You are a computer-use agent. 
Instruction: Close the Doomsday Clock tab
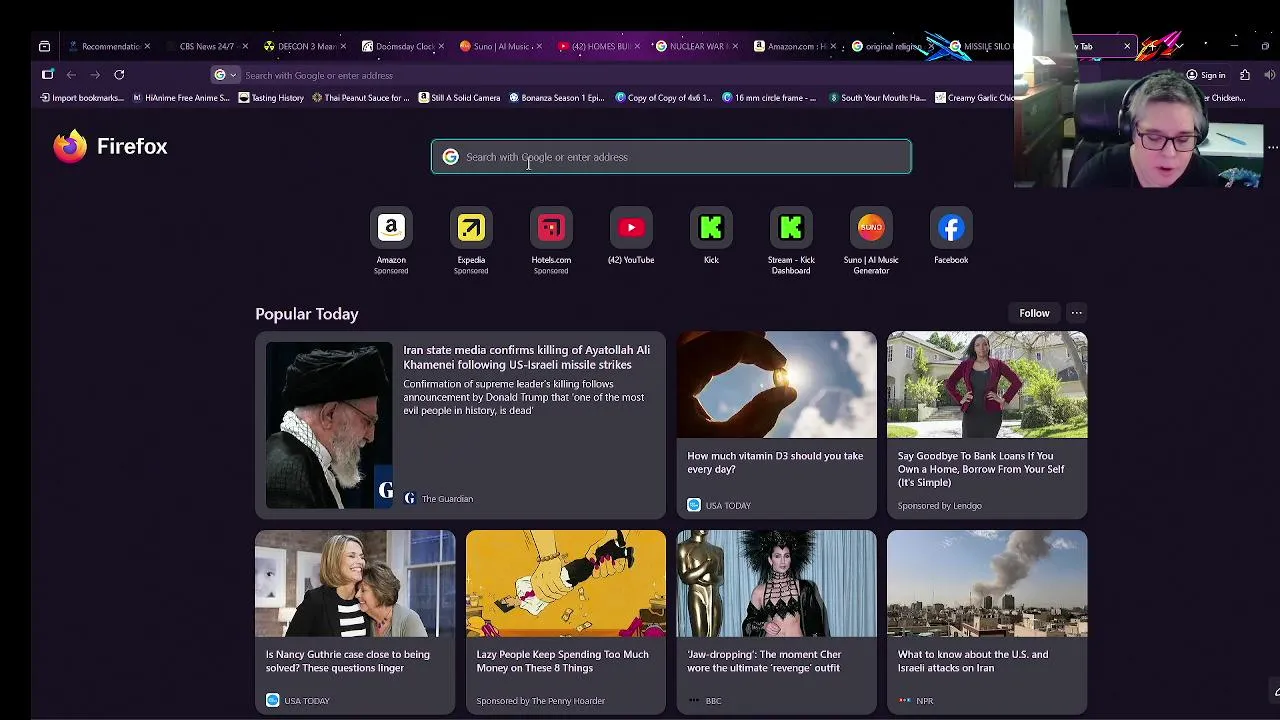[x=441, y=46]
